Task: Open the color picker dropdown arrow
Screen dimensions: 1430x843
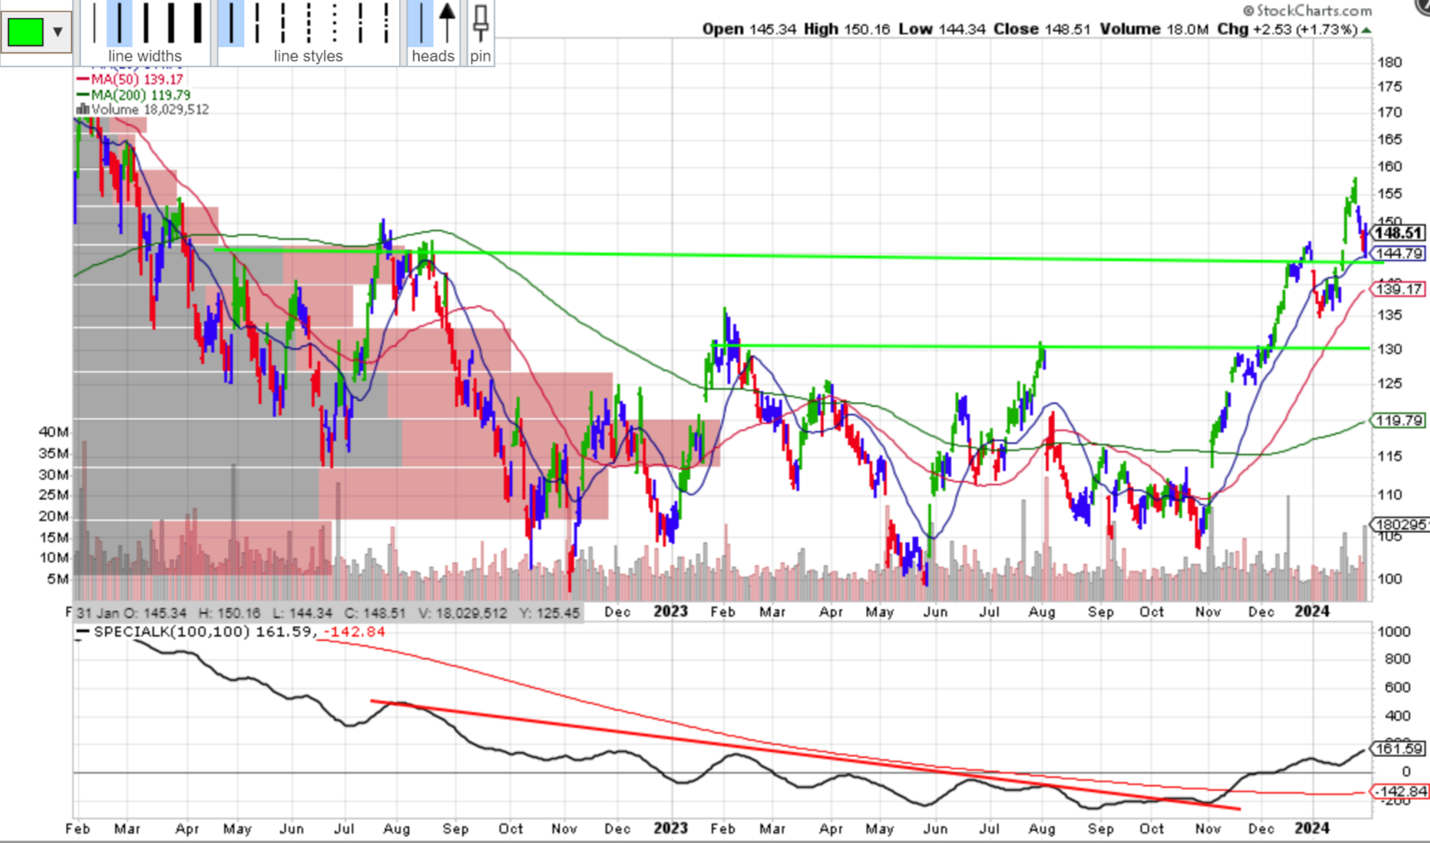Action: point(55,30)
